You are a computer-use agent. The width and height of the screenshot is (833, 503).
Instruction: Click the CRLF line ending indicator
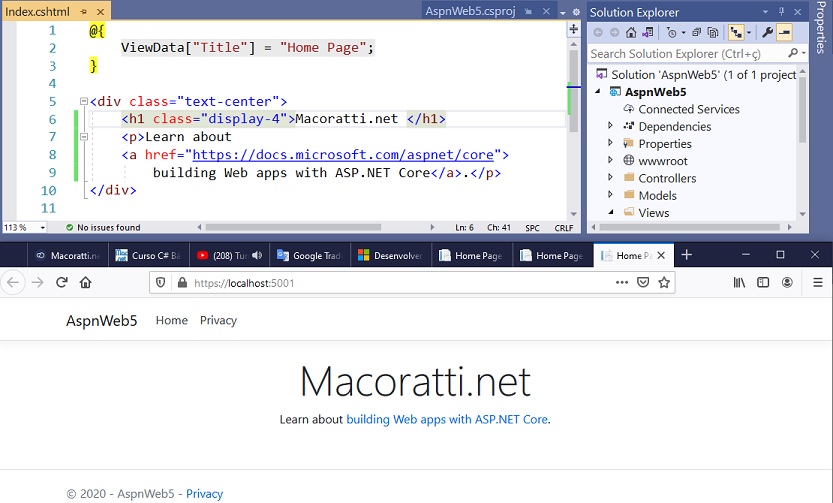click(x=564, y=227)
